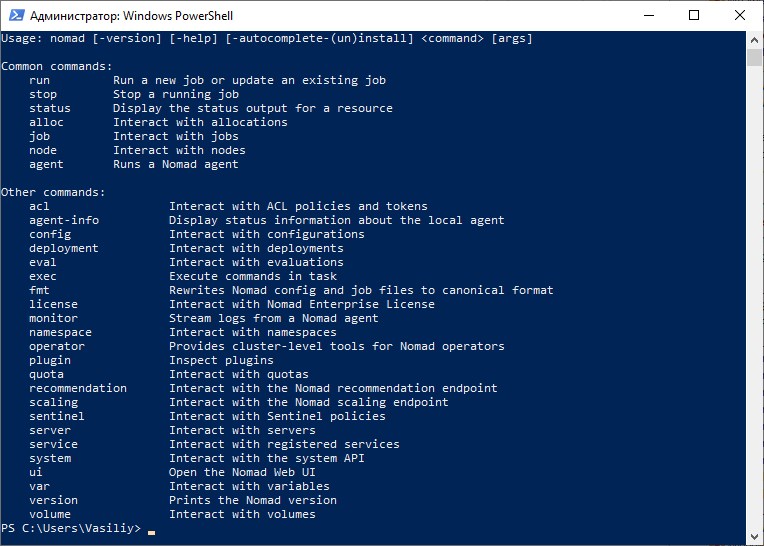Click the "ui" command name
This screenshot has width=764, height=546.
click(x=36, y=472)
